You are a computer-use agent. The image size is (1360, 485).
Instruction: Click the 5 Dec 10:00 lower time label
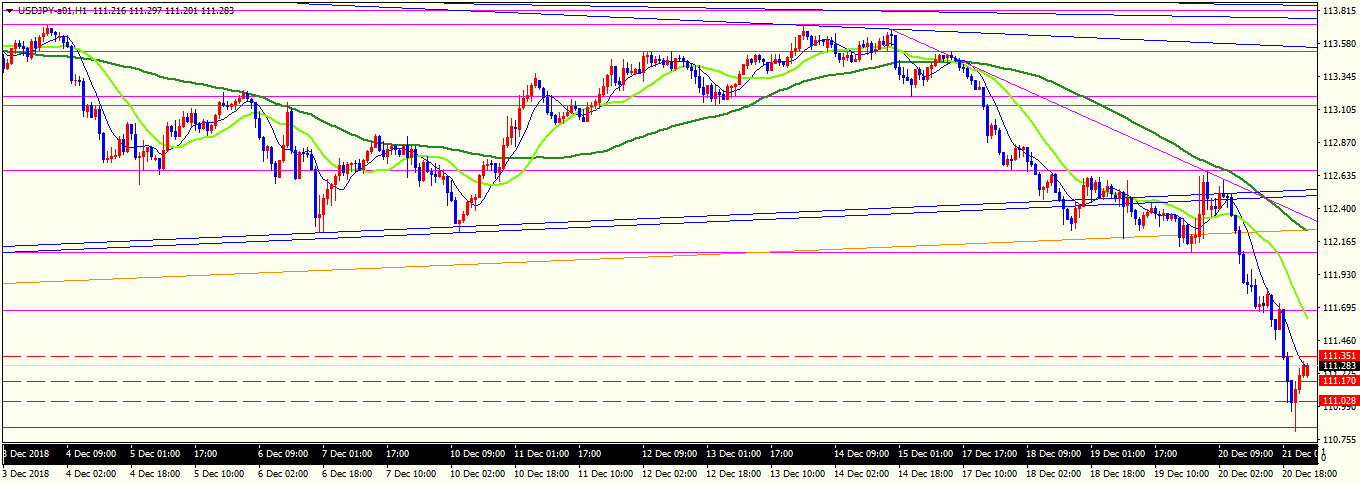click(x=221, y=472)
